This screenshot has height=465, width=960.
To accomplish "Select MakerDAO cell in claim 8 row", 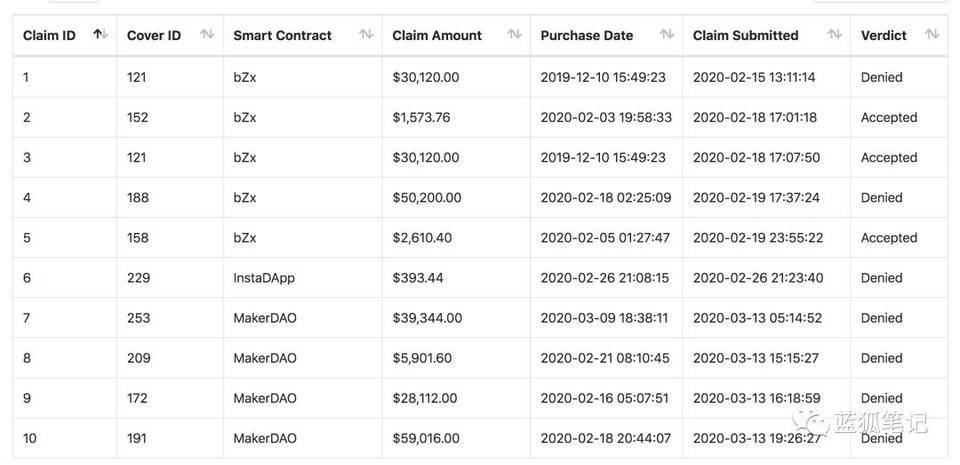I will 265,358.
